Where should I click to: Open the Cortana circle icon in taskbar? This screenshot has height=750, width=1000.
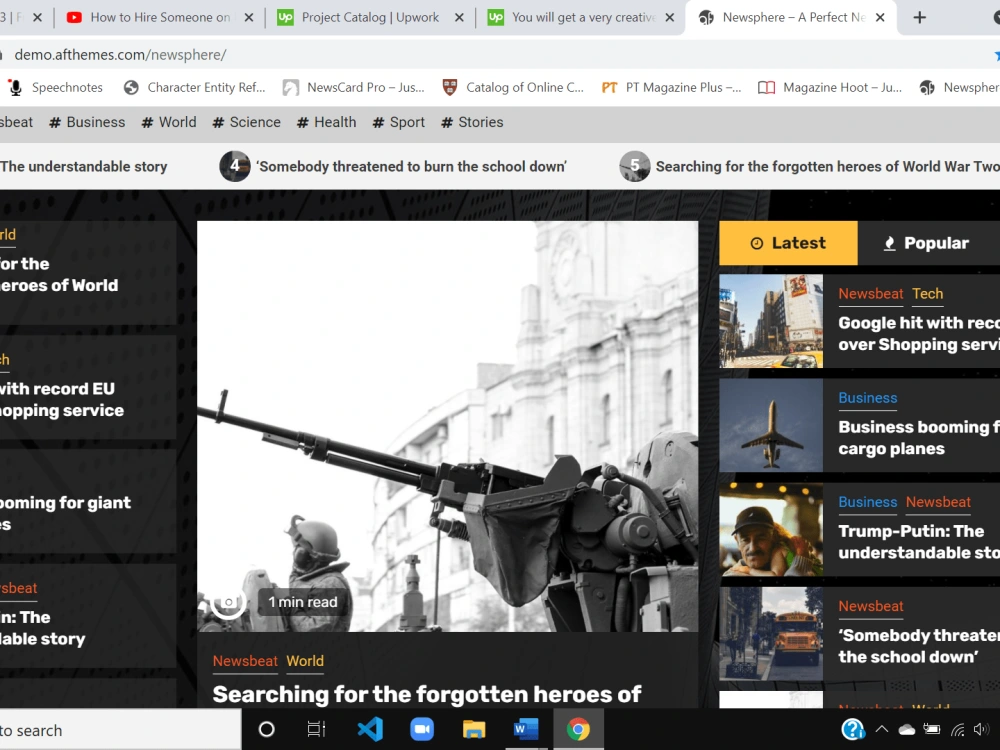[x=267, y=729]
